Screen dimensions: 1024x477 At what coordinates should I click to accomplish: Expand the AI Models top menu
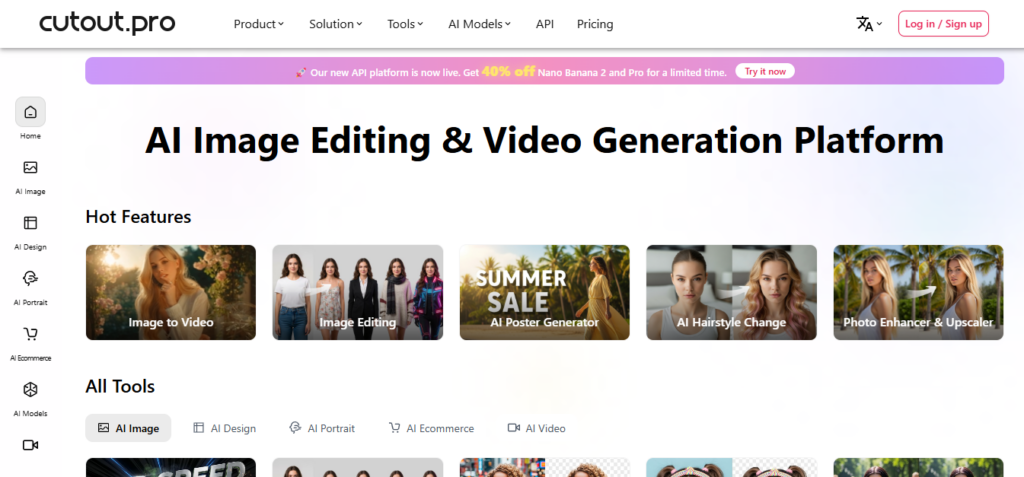(x=479, y=24)
